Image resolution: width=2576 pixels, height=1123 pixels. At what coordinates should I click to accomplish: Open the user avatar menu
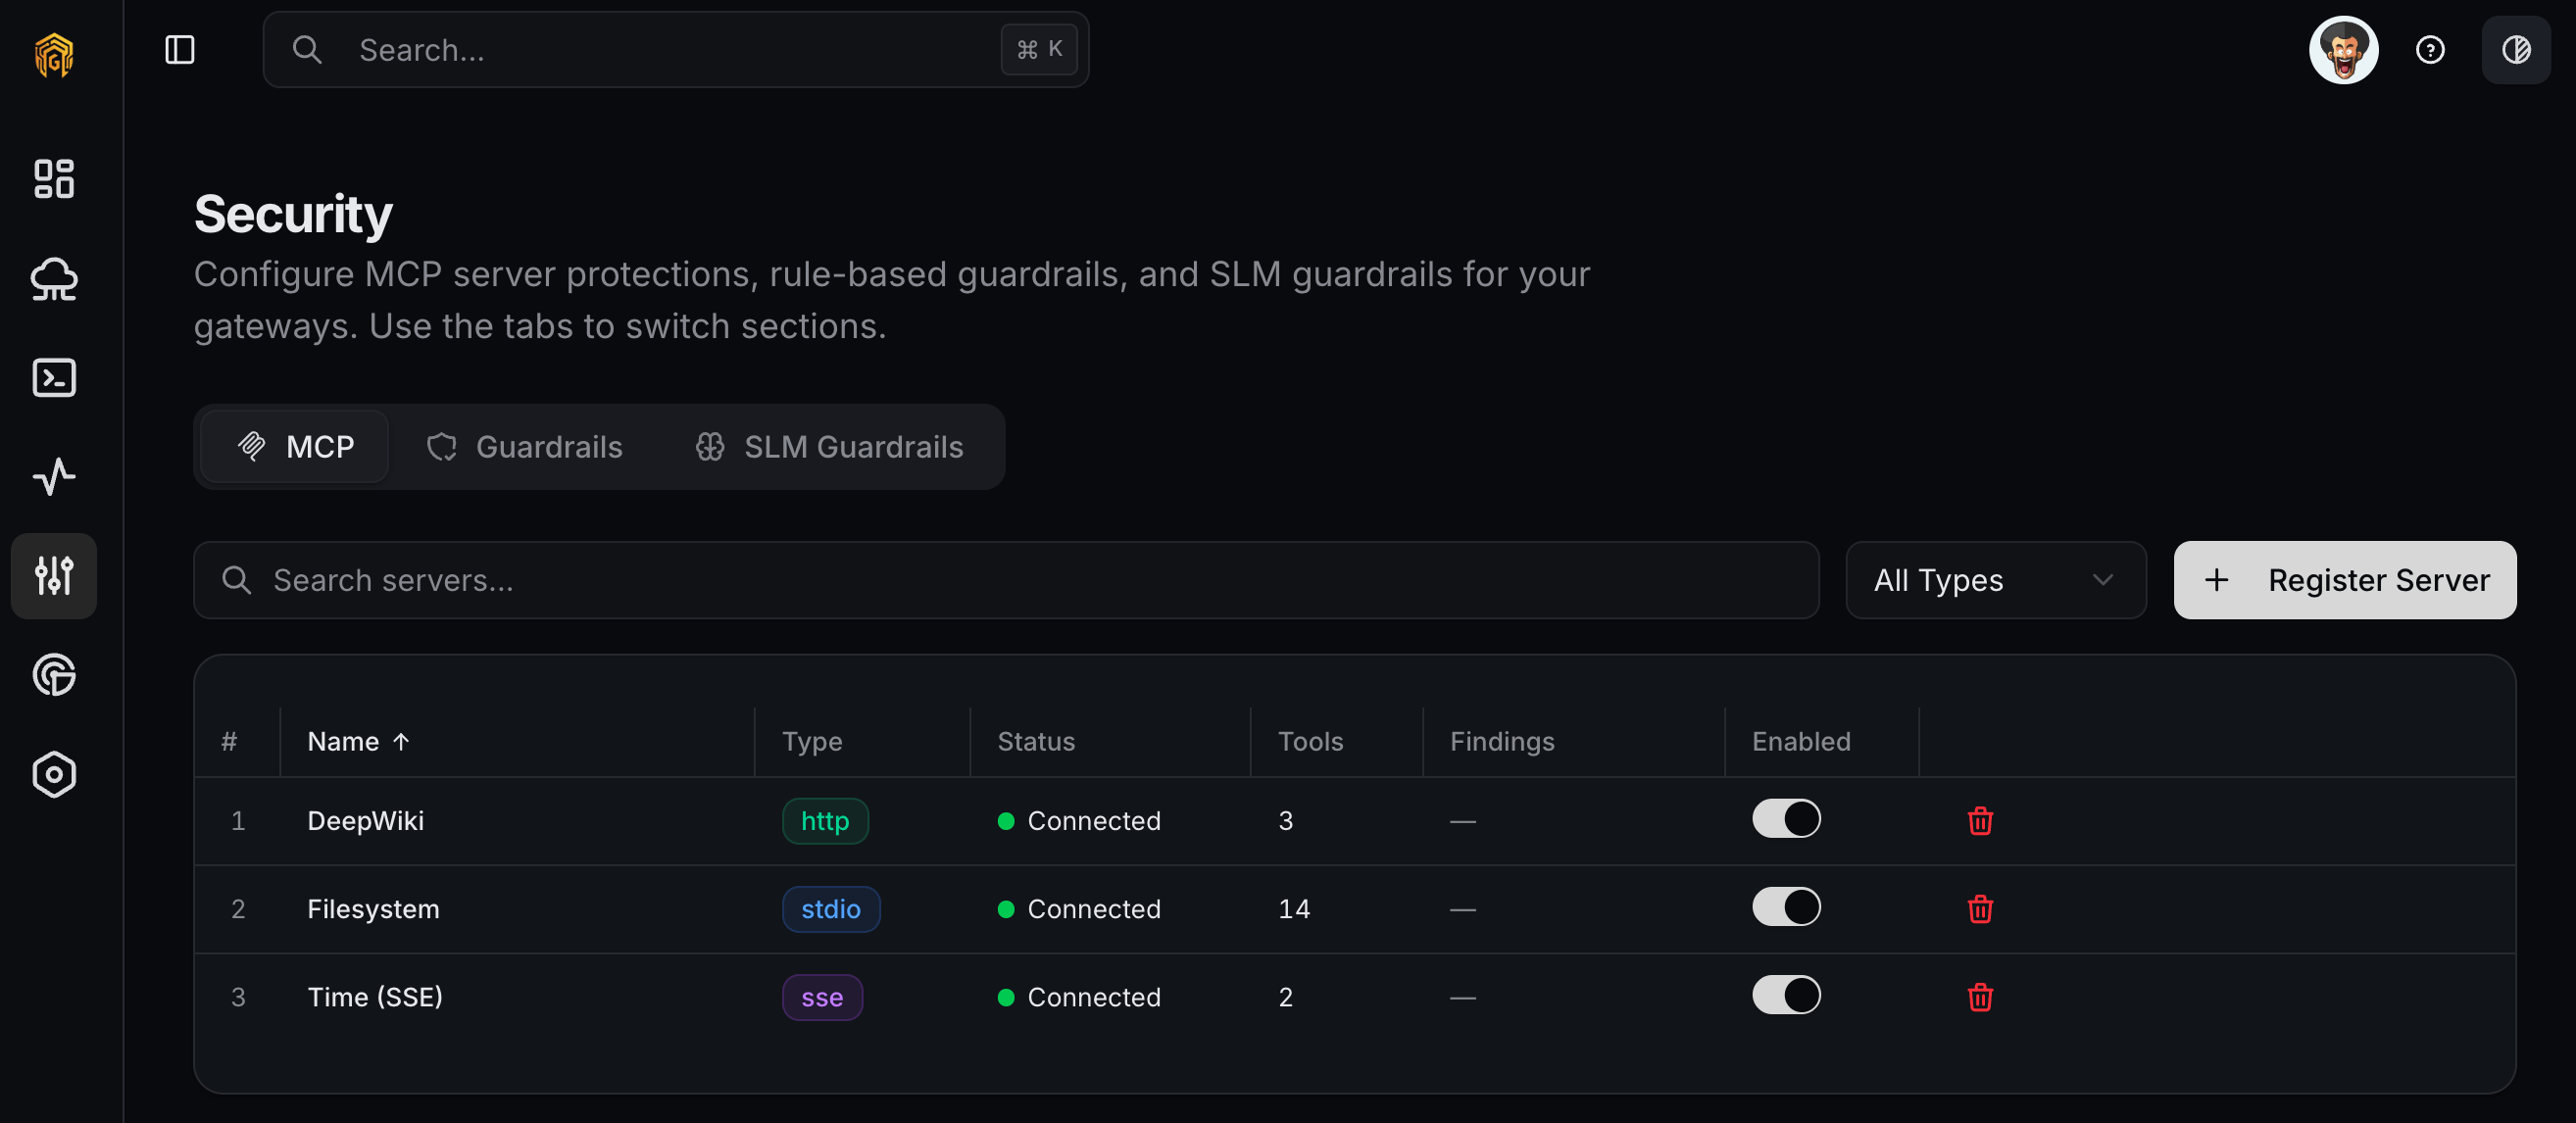(x=2343, y=50)
